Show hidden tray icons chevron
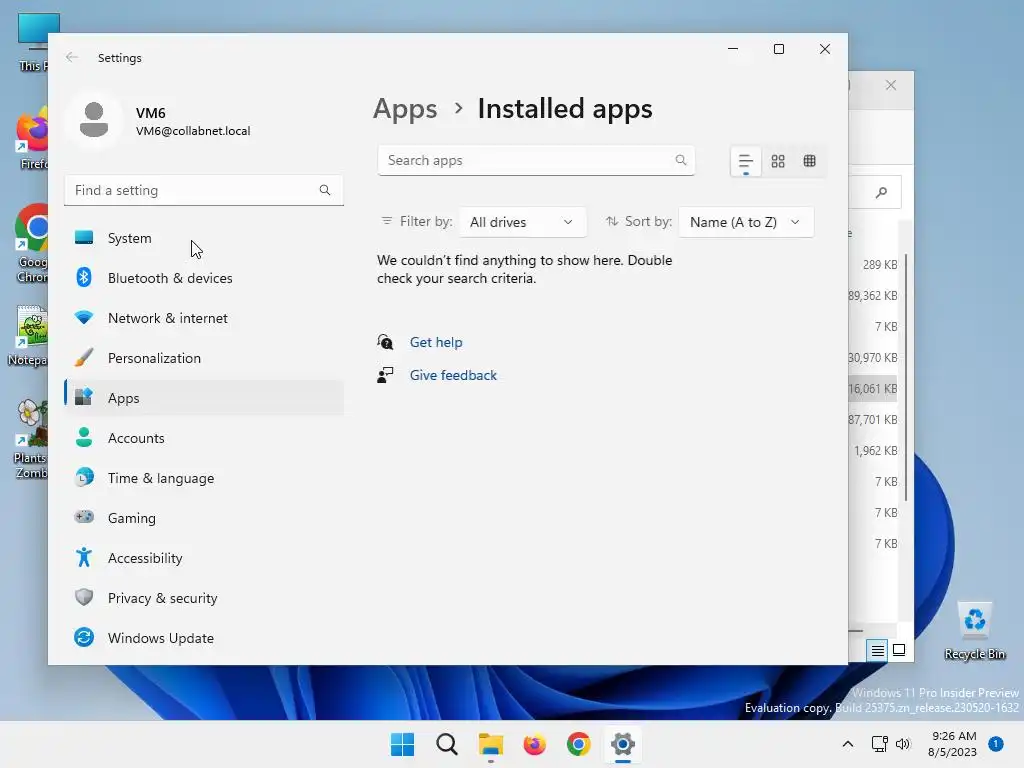The image size is (1024, 768). [848, 744]
